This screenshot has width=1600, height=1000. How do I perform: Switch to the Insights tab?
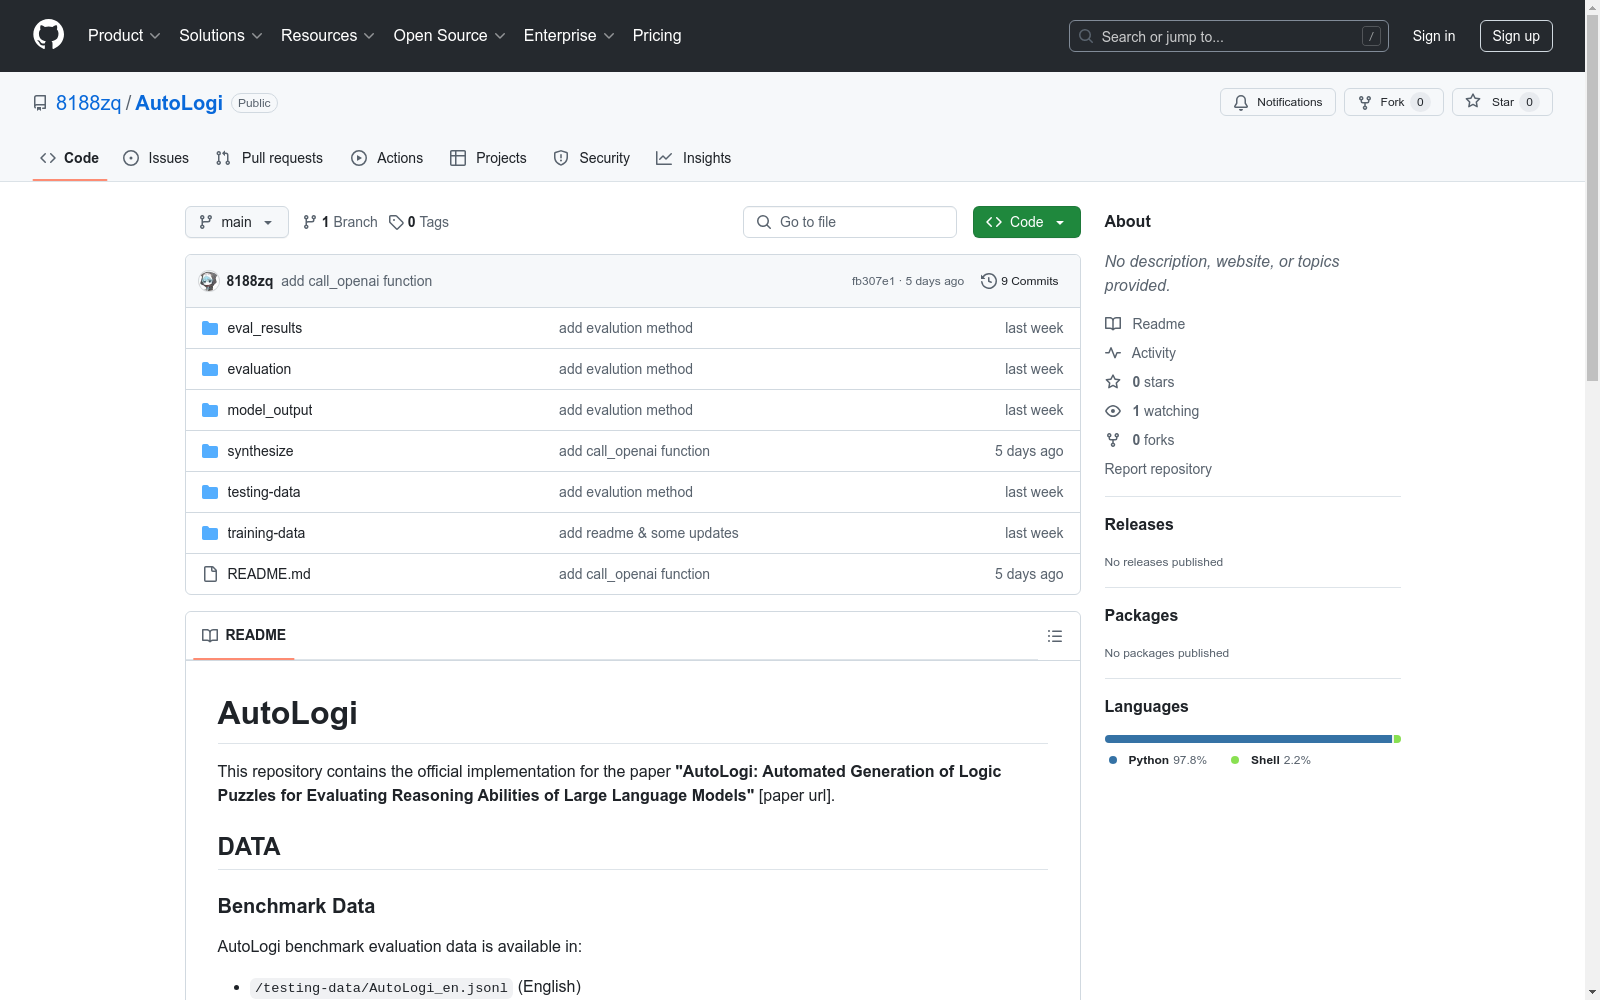(693, 158)
